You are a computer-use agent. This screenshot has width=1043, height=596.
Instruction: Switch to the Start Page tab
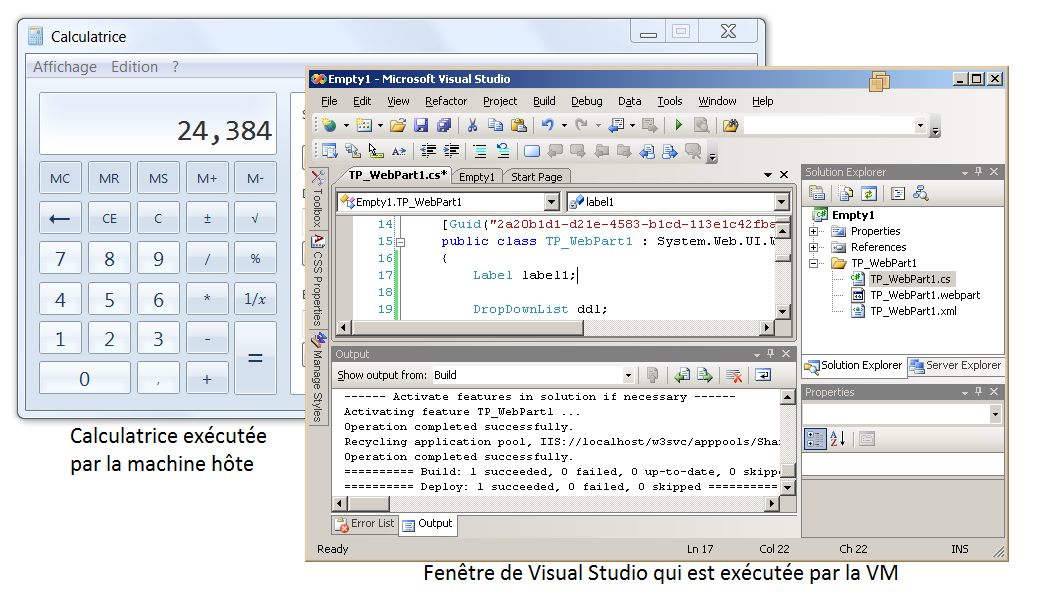pyautogui.click(x=536, y=177)
